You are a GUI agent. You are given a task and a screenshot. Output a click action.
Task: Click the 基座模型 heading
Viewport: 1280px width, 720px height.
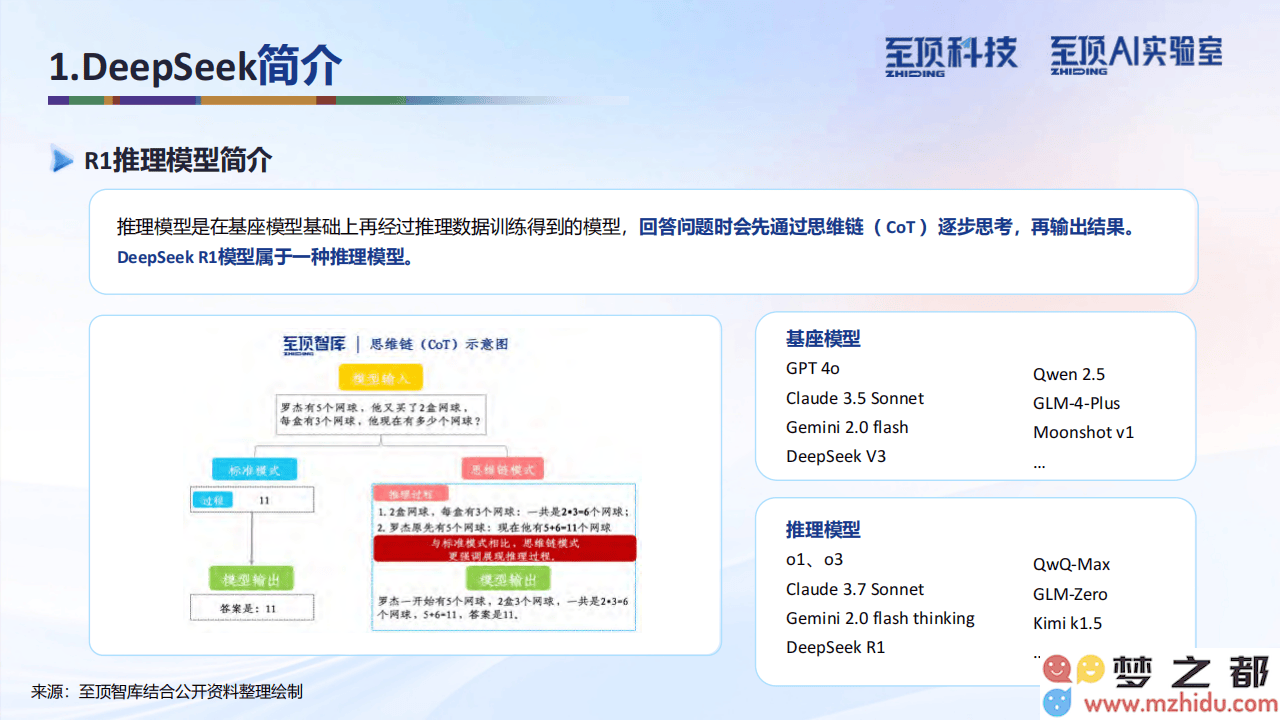pyautogui.click(x=823, y=339)
